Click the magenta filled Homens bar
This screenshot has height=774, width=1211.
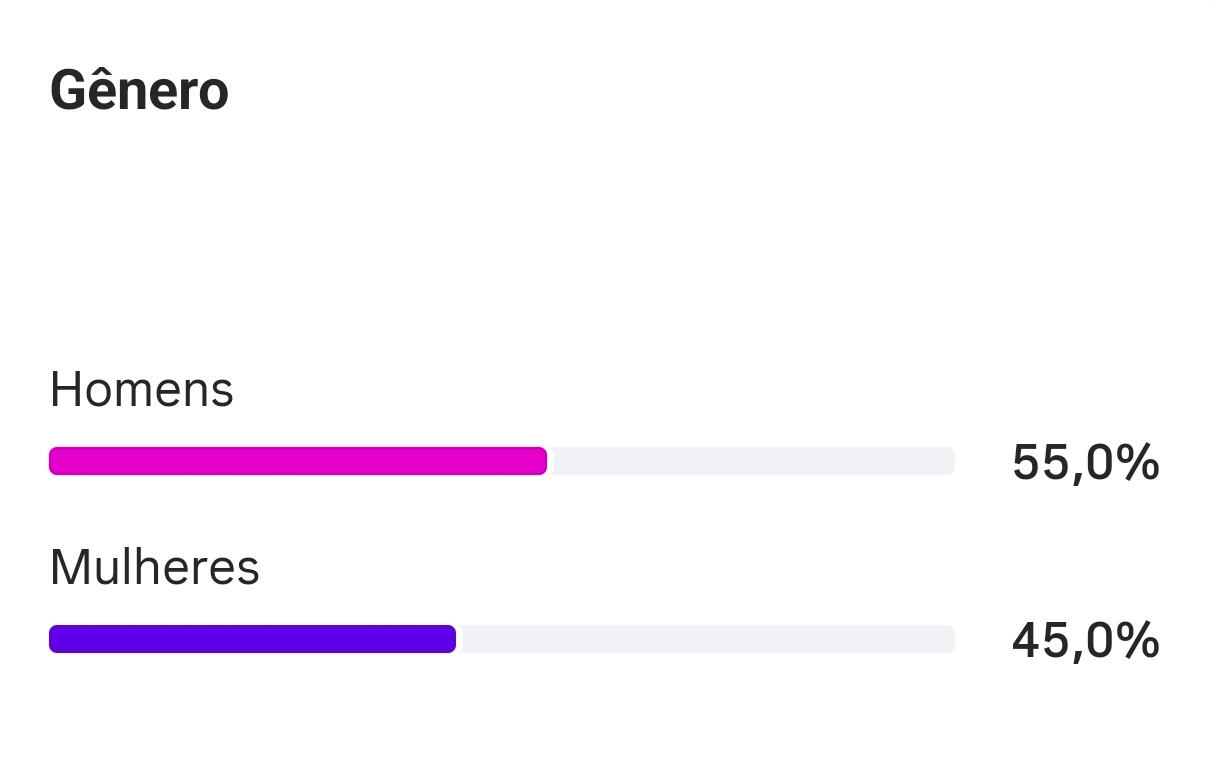tap(298, 461)
